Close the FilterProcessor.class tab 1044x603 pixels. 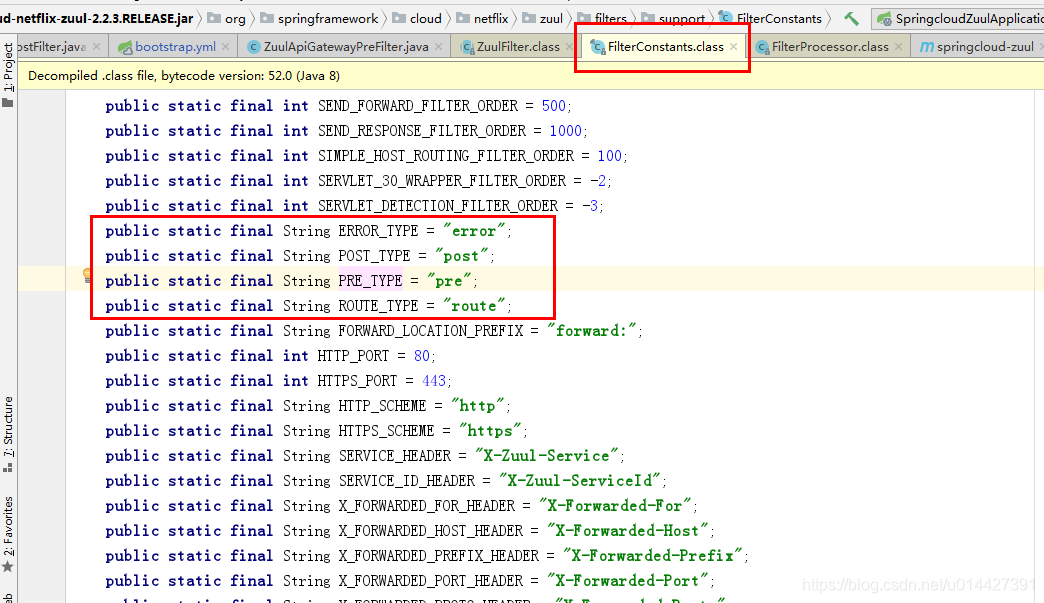898,47
